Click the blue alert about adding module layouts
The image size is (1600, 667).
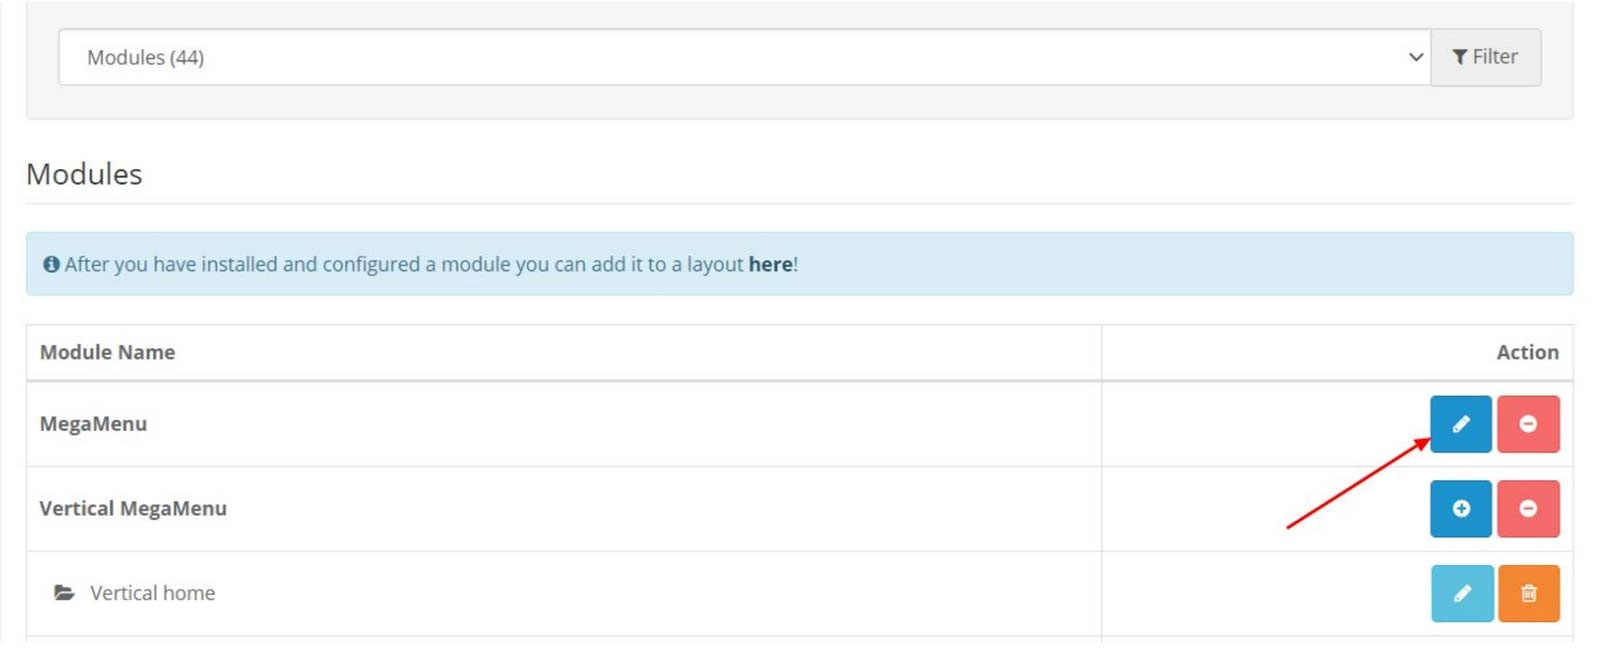(x=1100, y=264)
